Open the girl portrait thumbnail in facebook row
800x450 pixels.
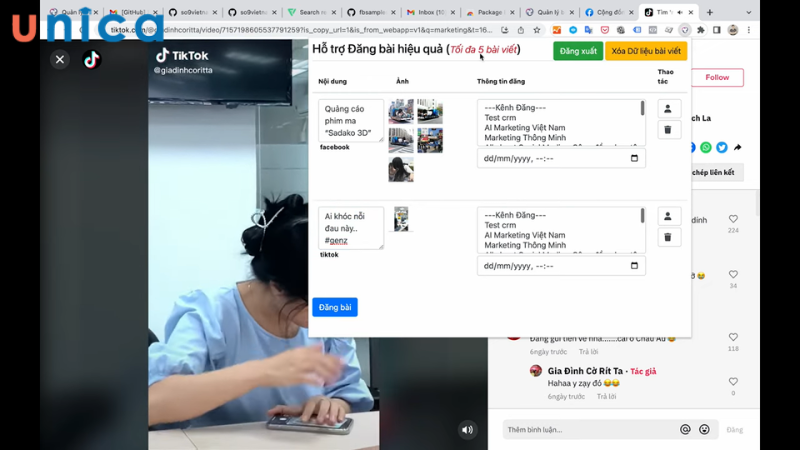click(401, 169)
